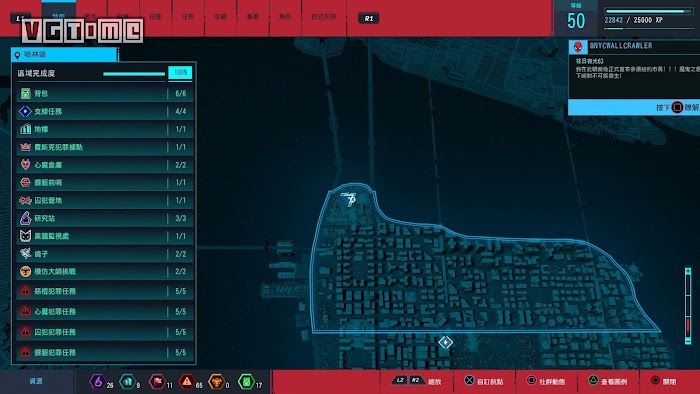Open 社群動態 social feed button

[x=546, y=381]
